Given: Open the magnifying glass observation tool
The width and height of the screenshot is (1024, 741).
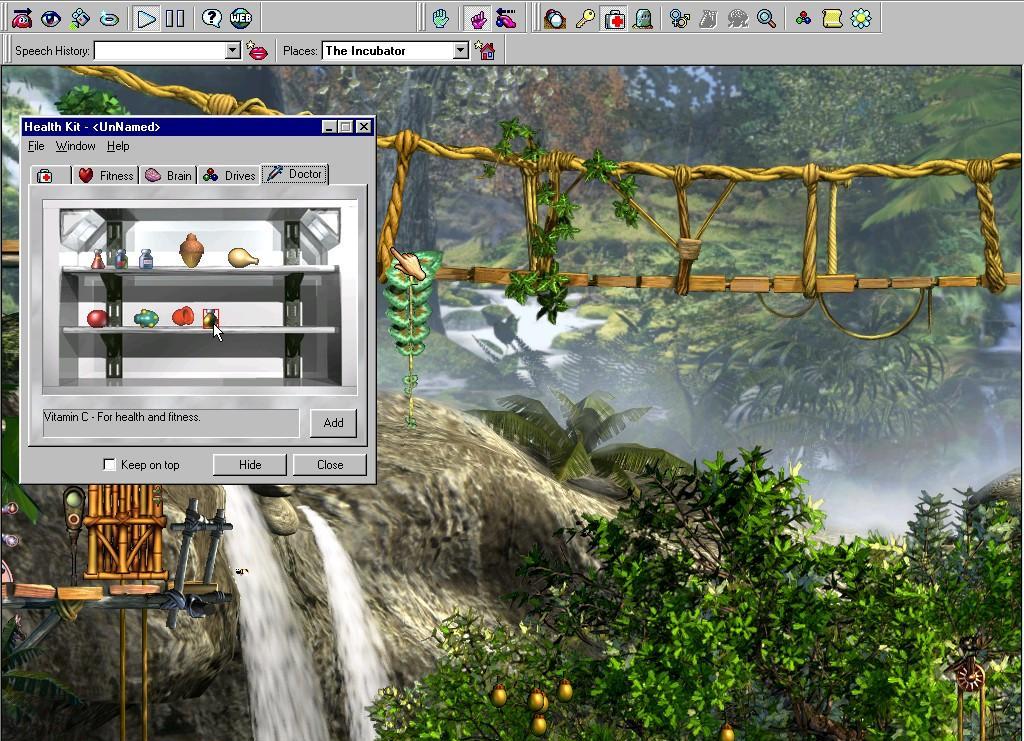Looking at the screenshot, I should pos(766,18).
